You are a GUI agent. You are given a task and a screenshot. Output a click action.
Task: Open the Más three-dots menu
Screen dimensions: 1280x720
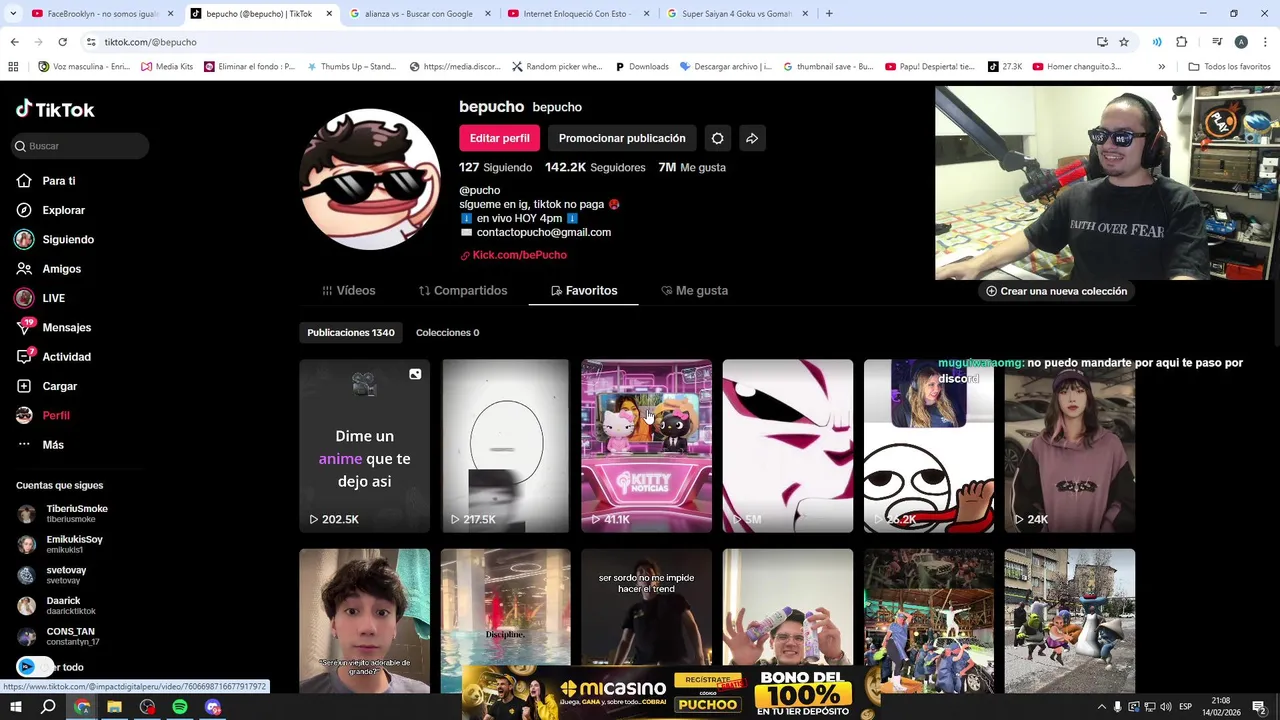pyautogui.click(x=24, y=445)
